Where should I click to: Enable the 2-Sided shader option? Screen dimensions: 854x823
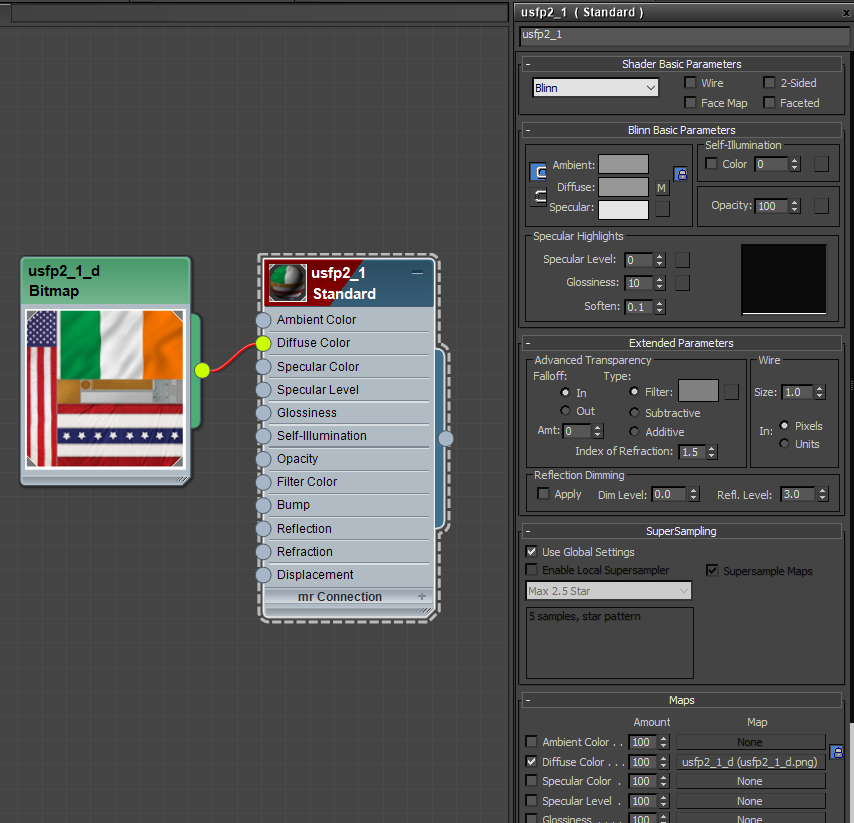pyautogui.click(x=767, y=82)
